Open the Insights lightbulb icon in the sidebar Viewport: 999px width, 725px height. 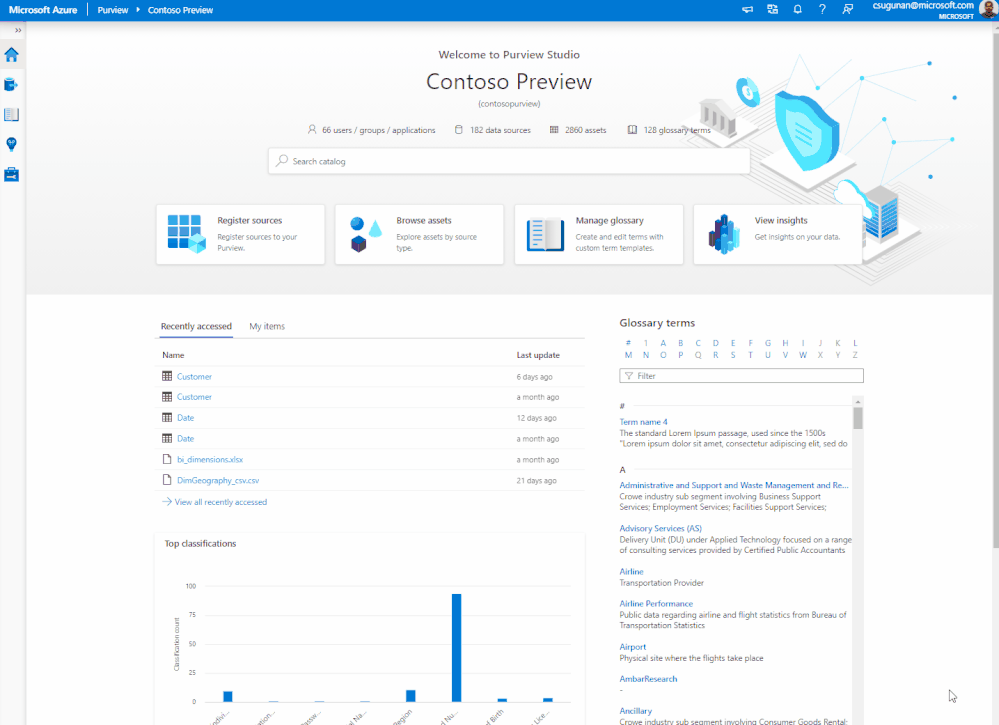pos(11,145)
